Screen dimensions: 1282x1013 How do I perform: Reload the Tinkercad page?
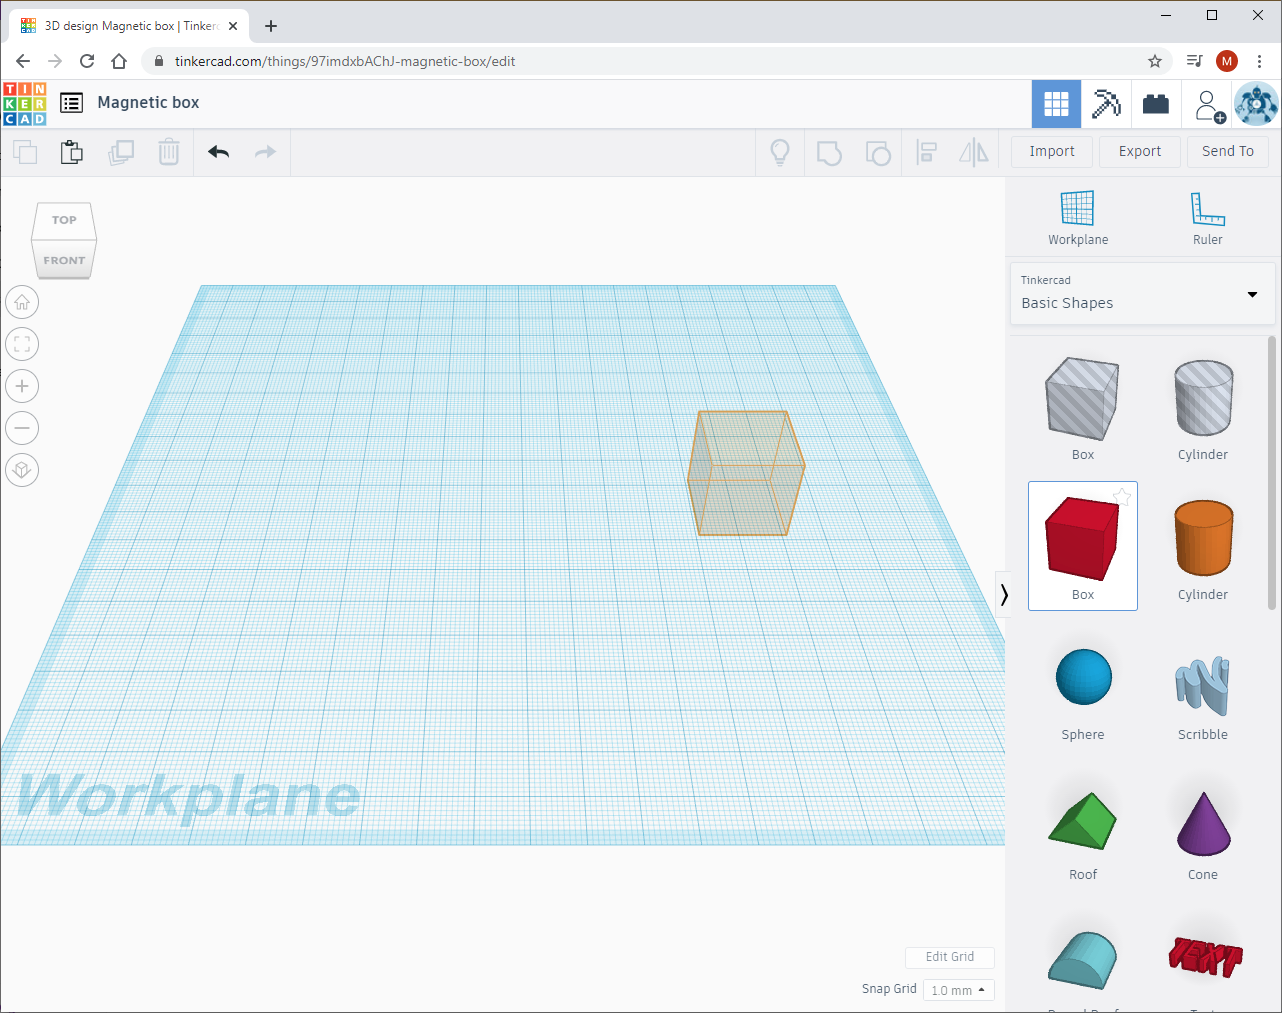coord(87,61)
